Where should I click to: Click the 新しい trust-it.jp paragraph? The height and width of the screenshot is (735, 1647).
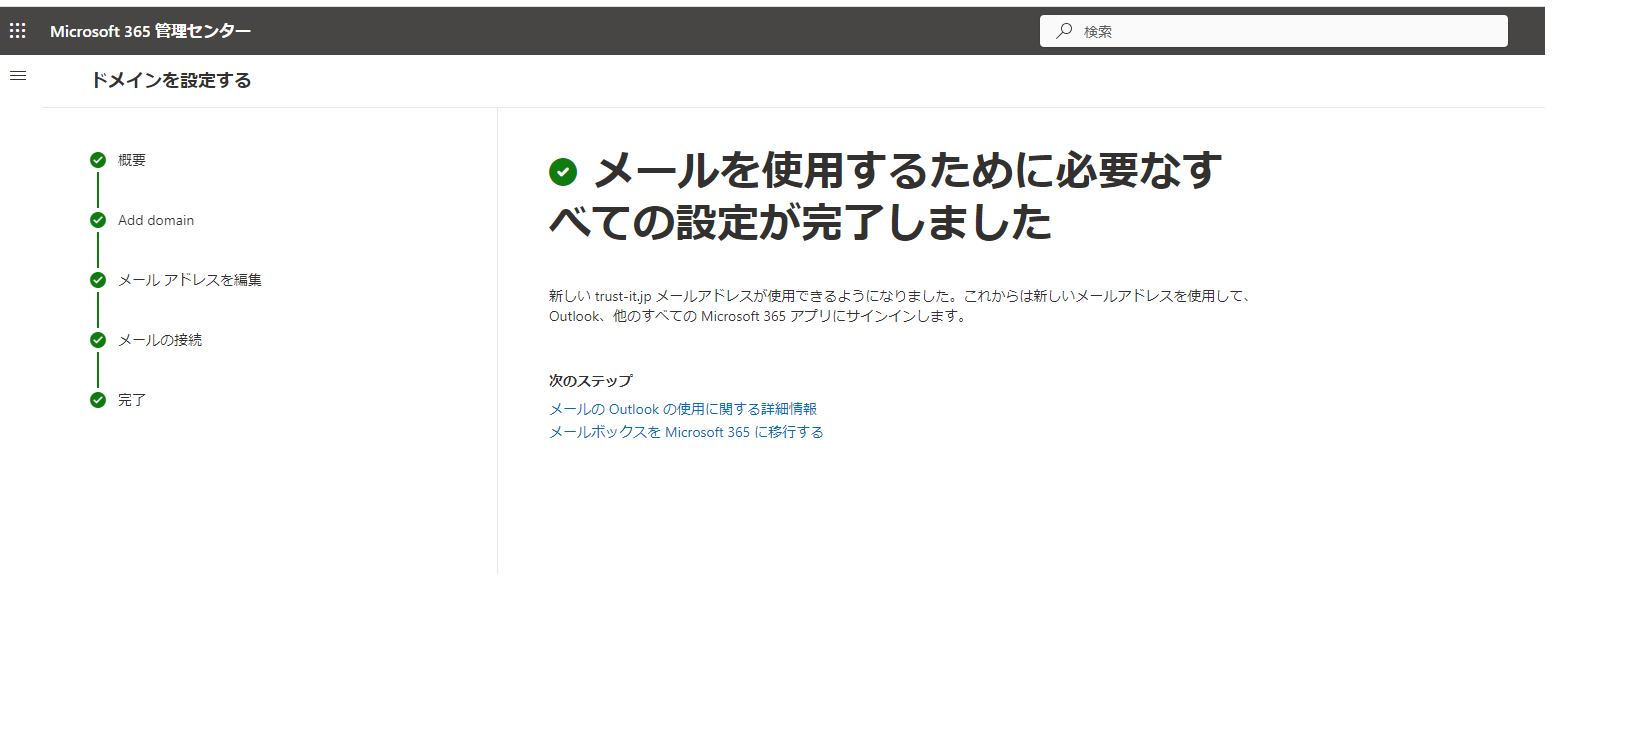pos(900,306)
